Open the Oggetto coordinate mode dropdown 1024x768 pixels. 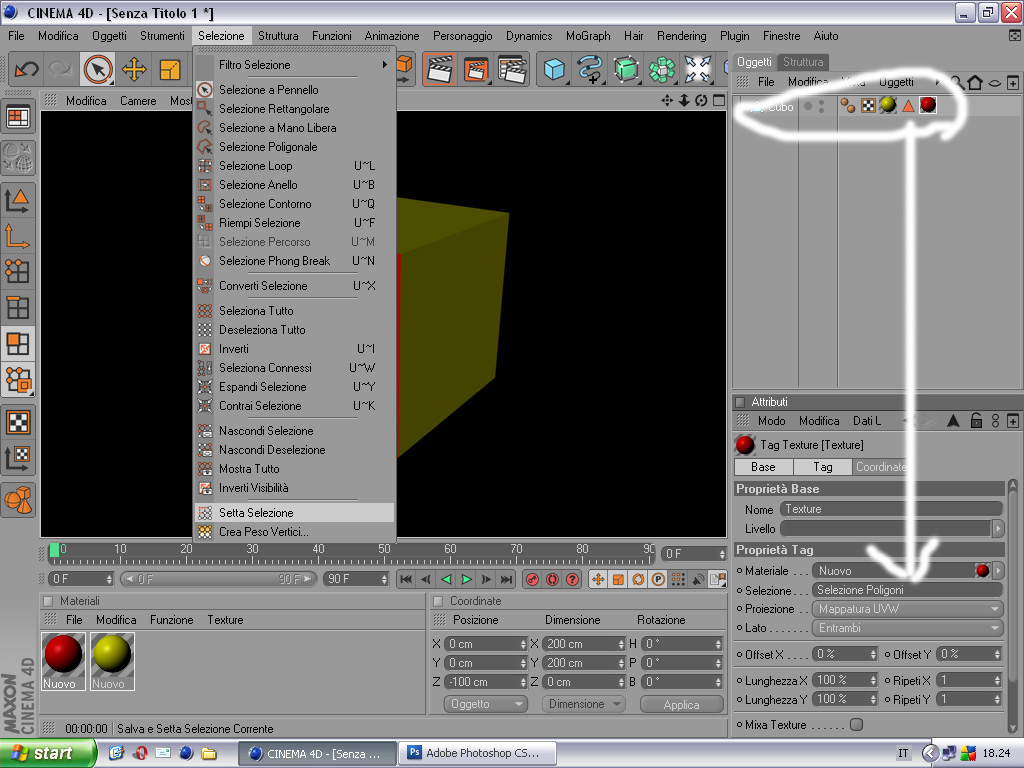(x=486, y=704)
